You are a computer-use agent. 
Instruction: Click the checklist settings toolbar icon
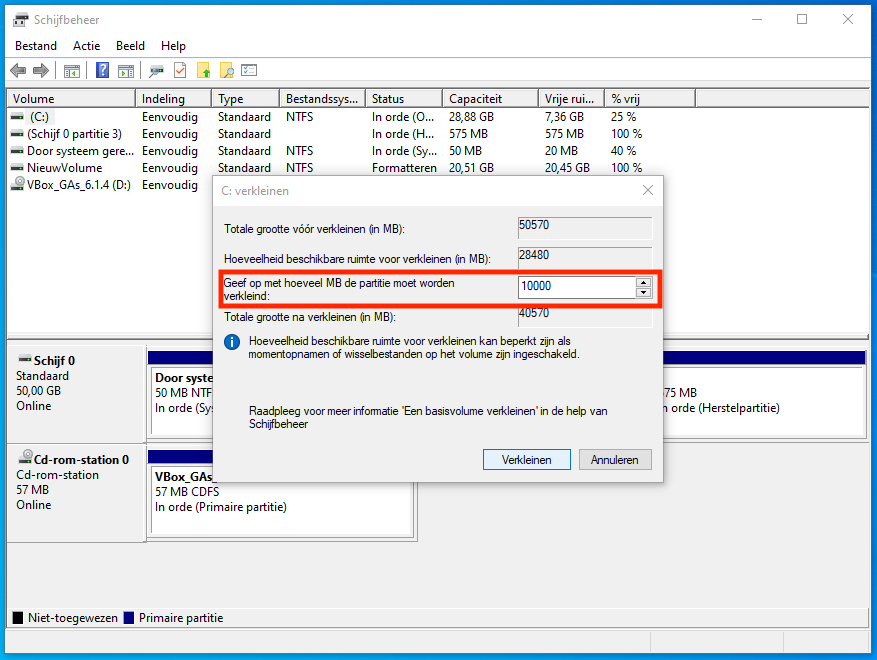(250, 71)
